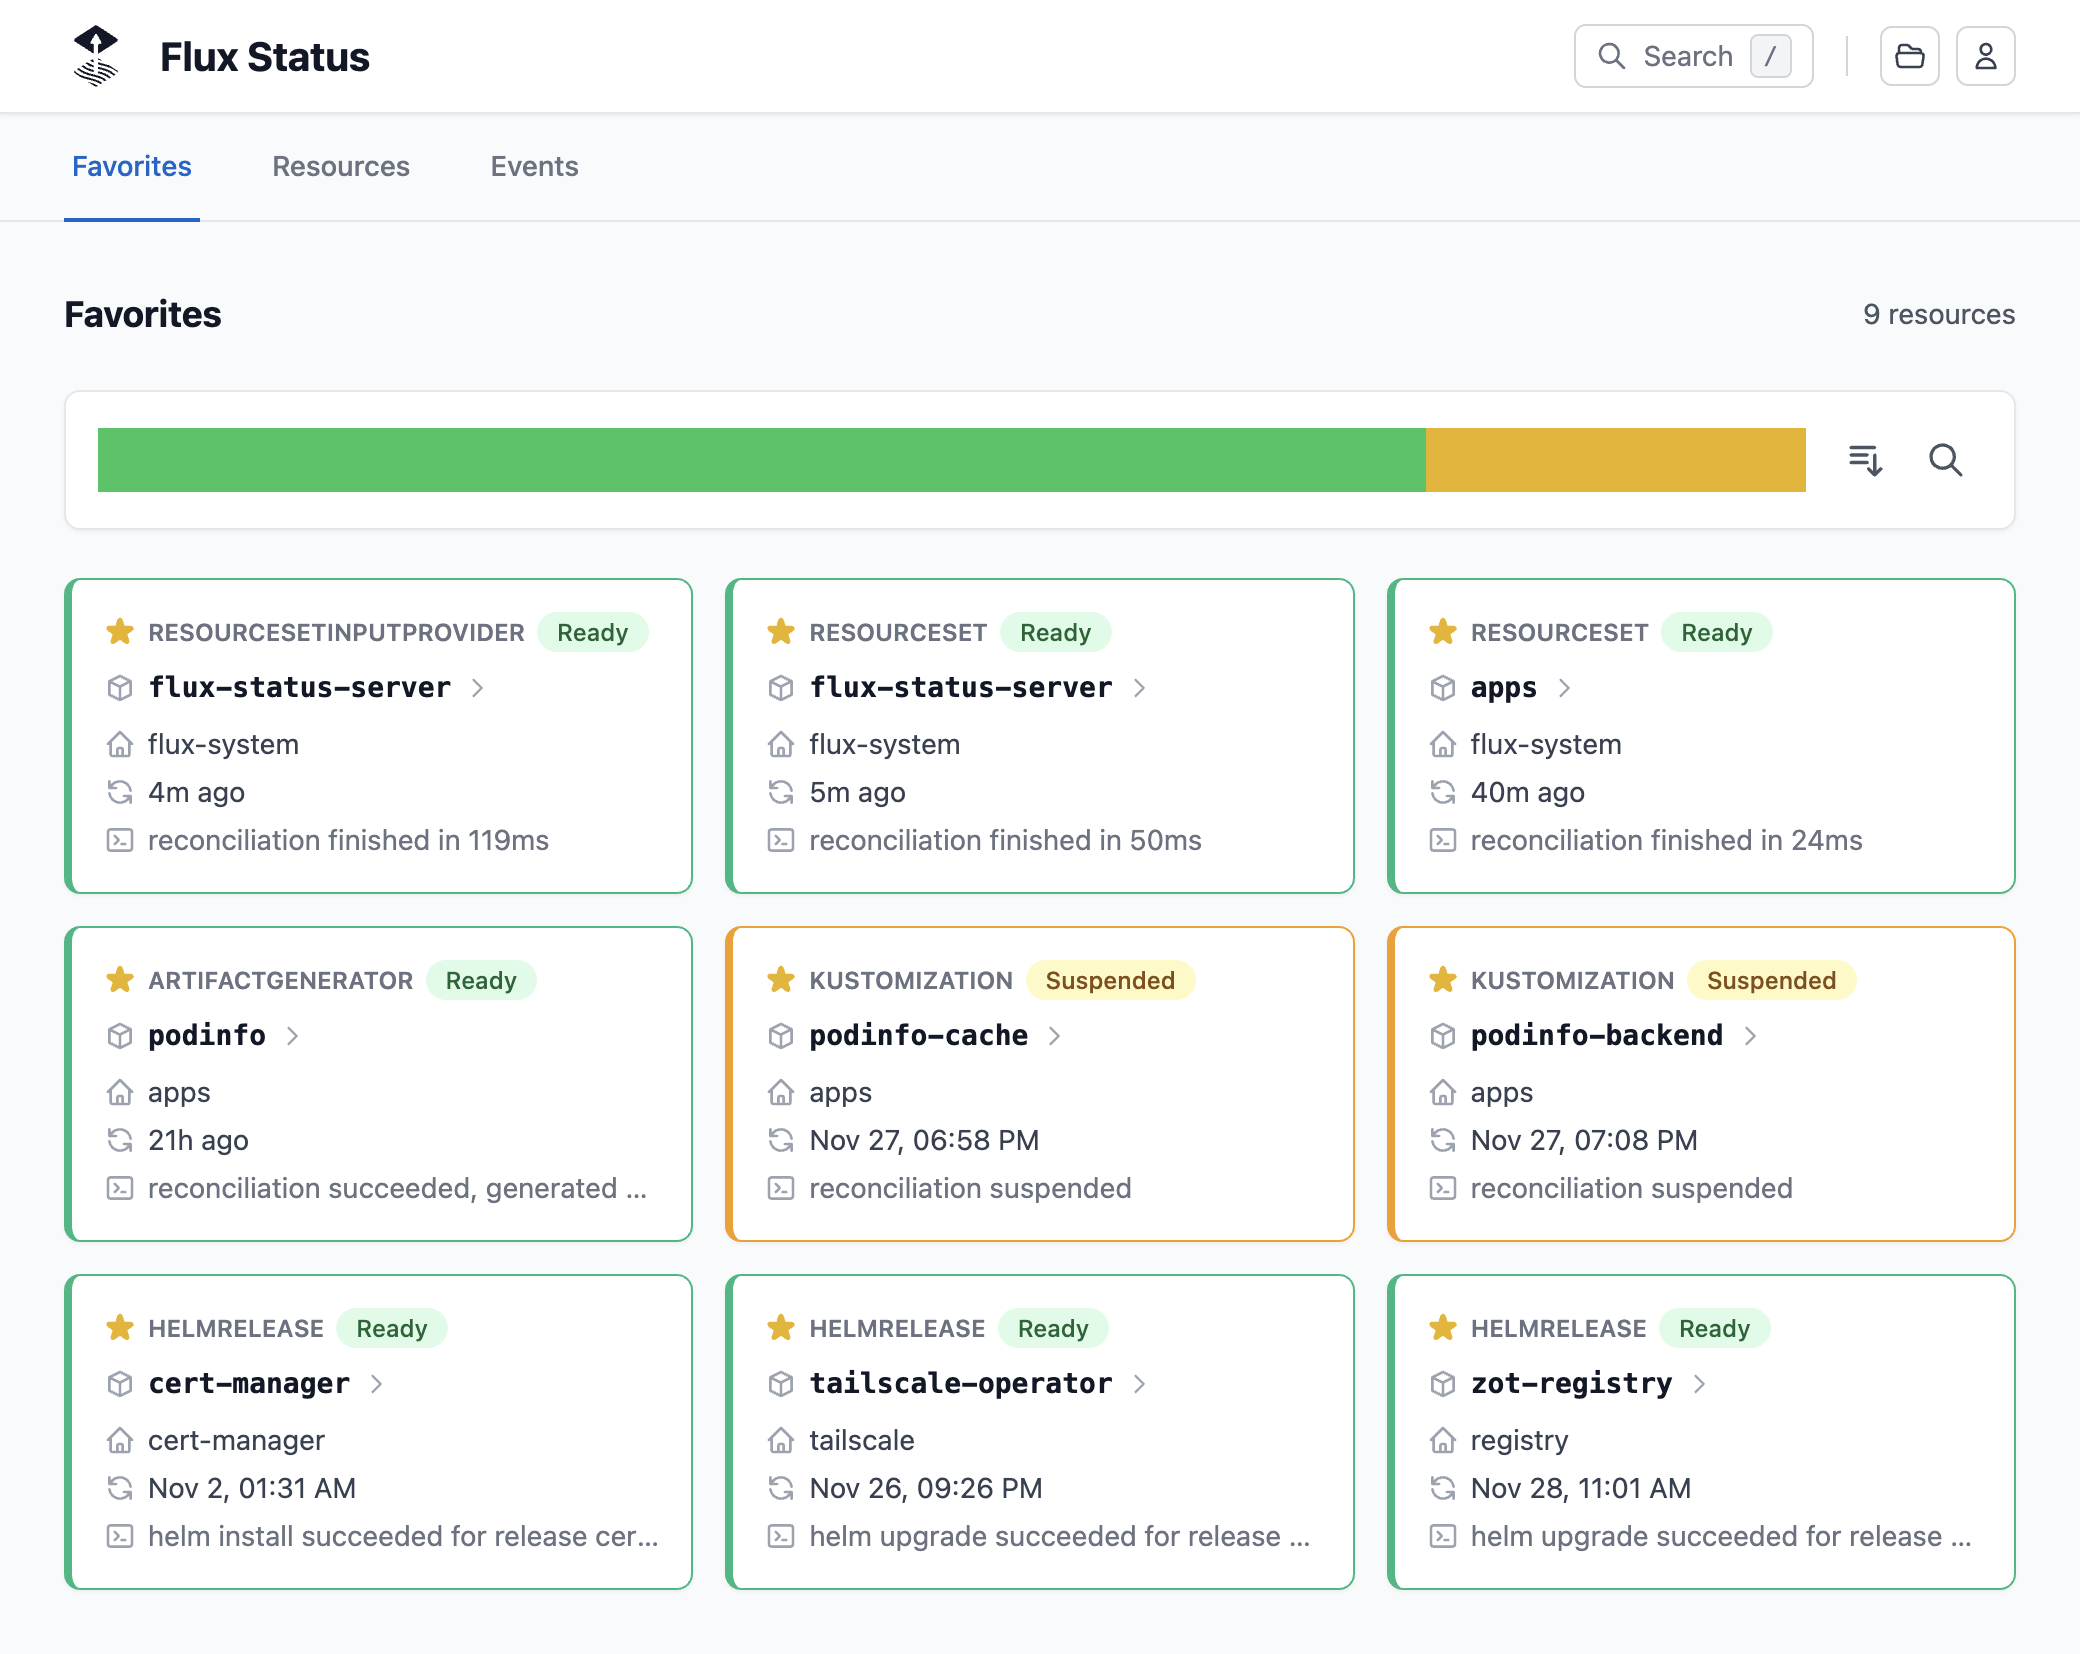
Task: Click the filter search magnifier icon
Action: tap(1945, 460)
